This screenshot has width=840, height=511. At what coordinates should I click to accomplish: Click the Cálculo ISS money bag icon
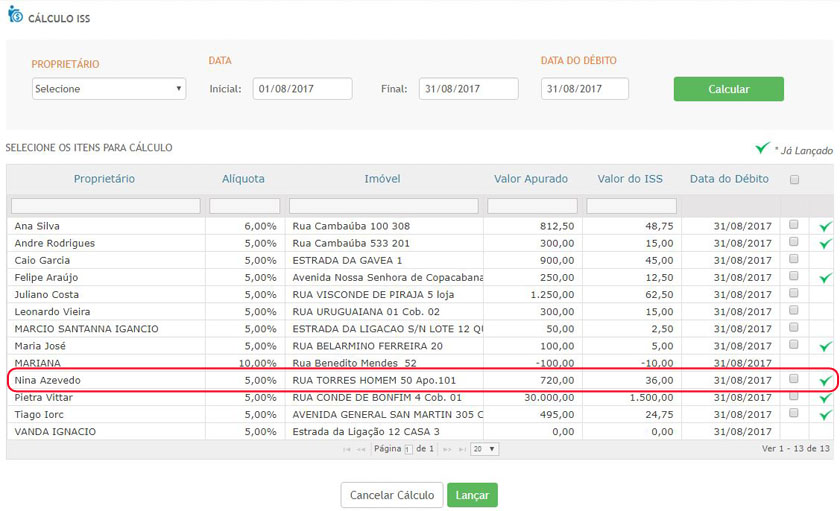(15, 16)
